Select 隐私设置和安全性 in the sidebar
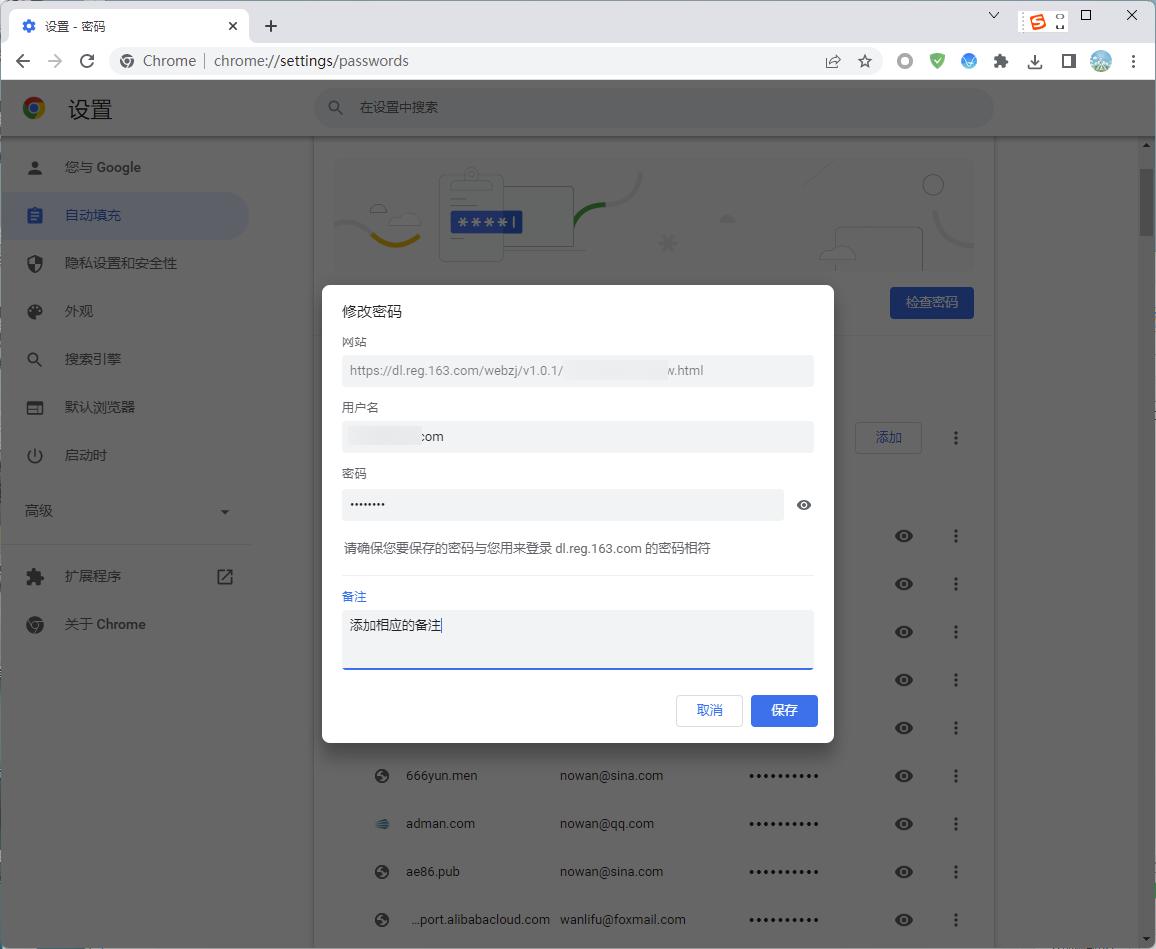1156x949 pixels. point(121,263)
